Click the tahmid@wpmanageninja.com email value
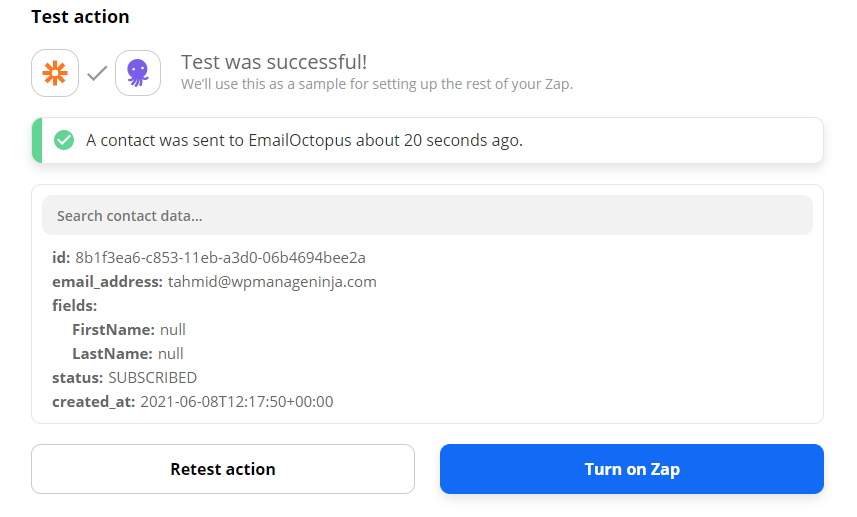 (x=272, y=281)
